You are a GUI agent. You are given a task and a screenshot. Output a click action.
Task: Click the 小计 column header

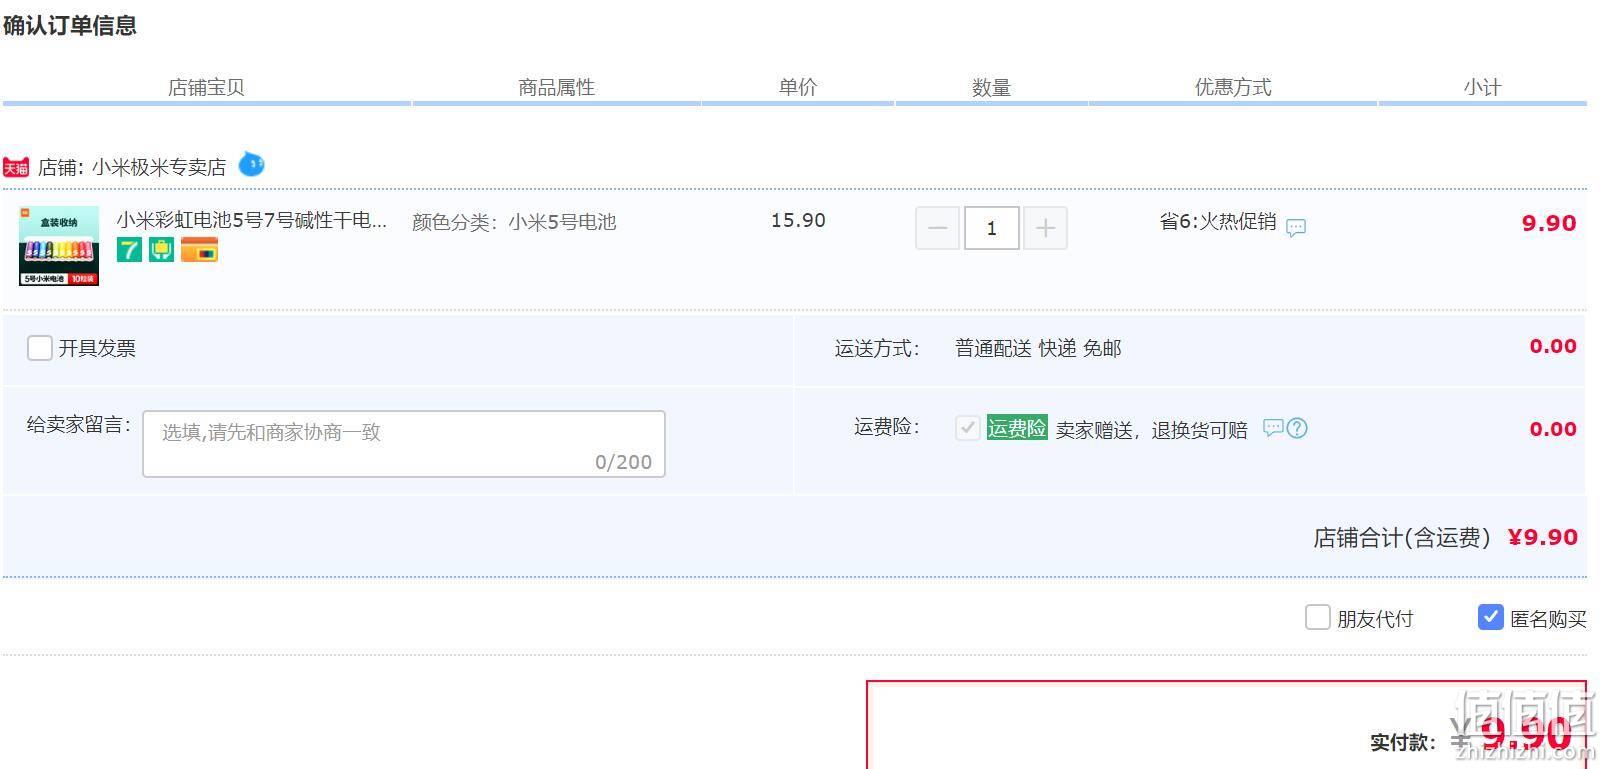(x=1482, y=87)
